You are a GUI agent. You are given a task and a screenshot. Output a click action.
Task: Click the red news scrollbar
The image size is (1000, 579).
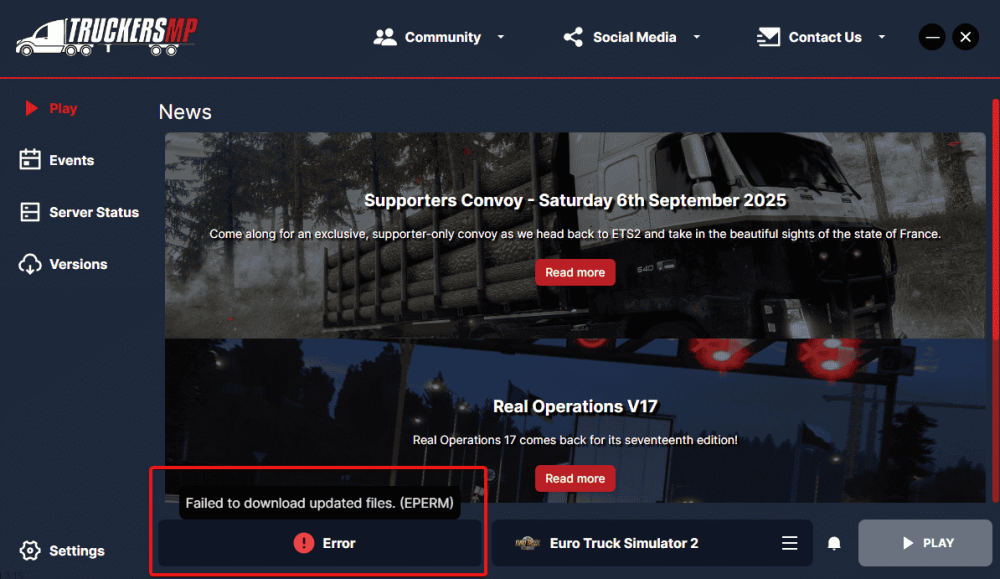coord(994,300)
